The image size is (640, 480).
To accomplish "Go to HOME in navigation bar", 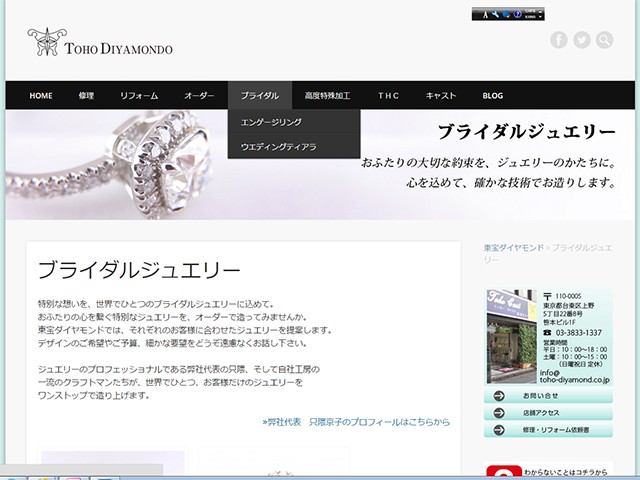I will tap(41, 96).
